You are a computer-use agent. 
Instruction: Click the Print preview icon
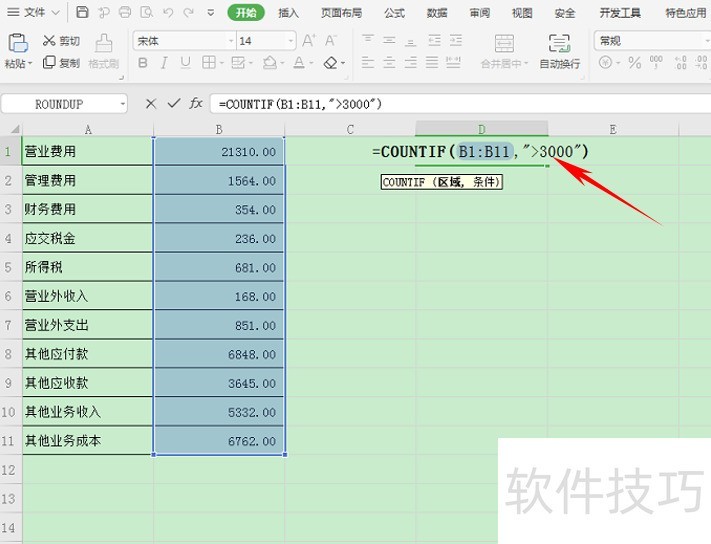pyautogui.click(x=146, y=12)
